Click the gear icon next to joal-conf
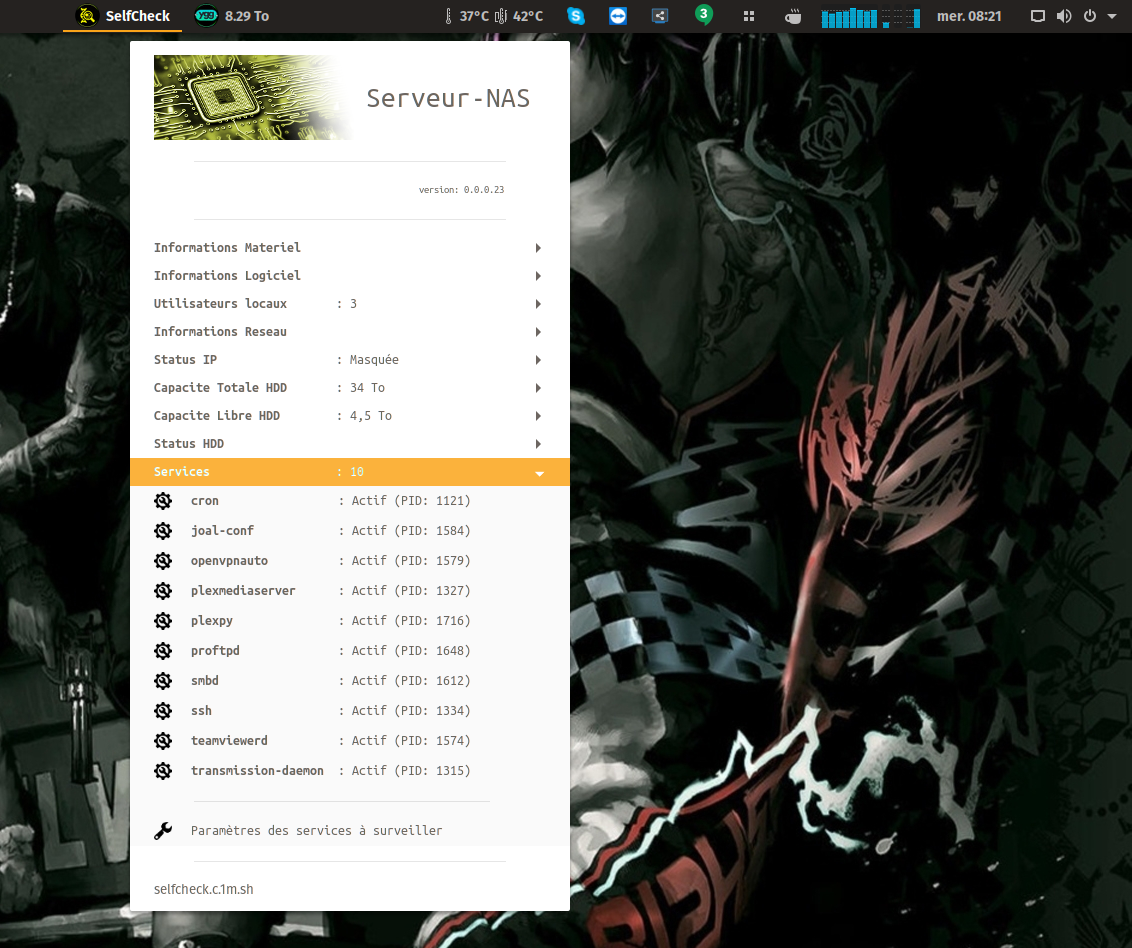 pos(163,531)
